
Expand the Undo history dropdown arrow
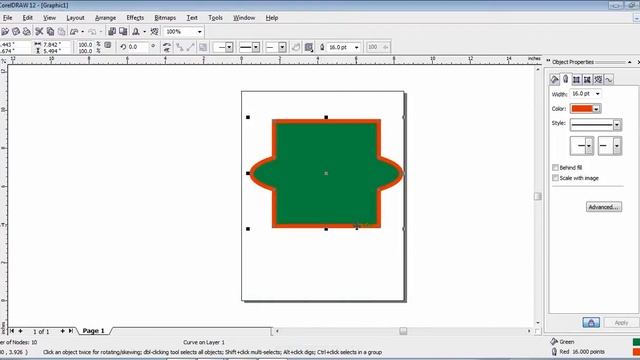[x=82, y=31]
